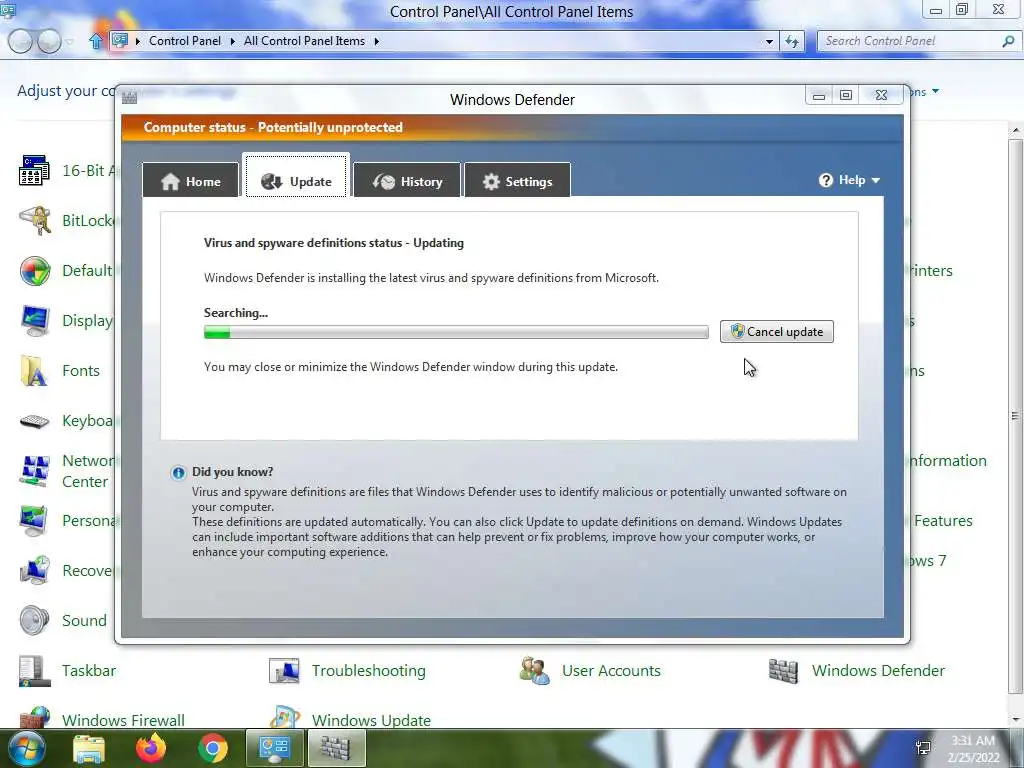Click the All Control Panel Items breadcrumb
This screenshot has width=1024, height=768.
click(x=304, y=40)
